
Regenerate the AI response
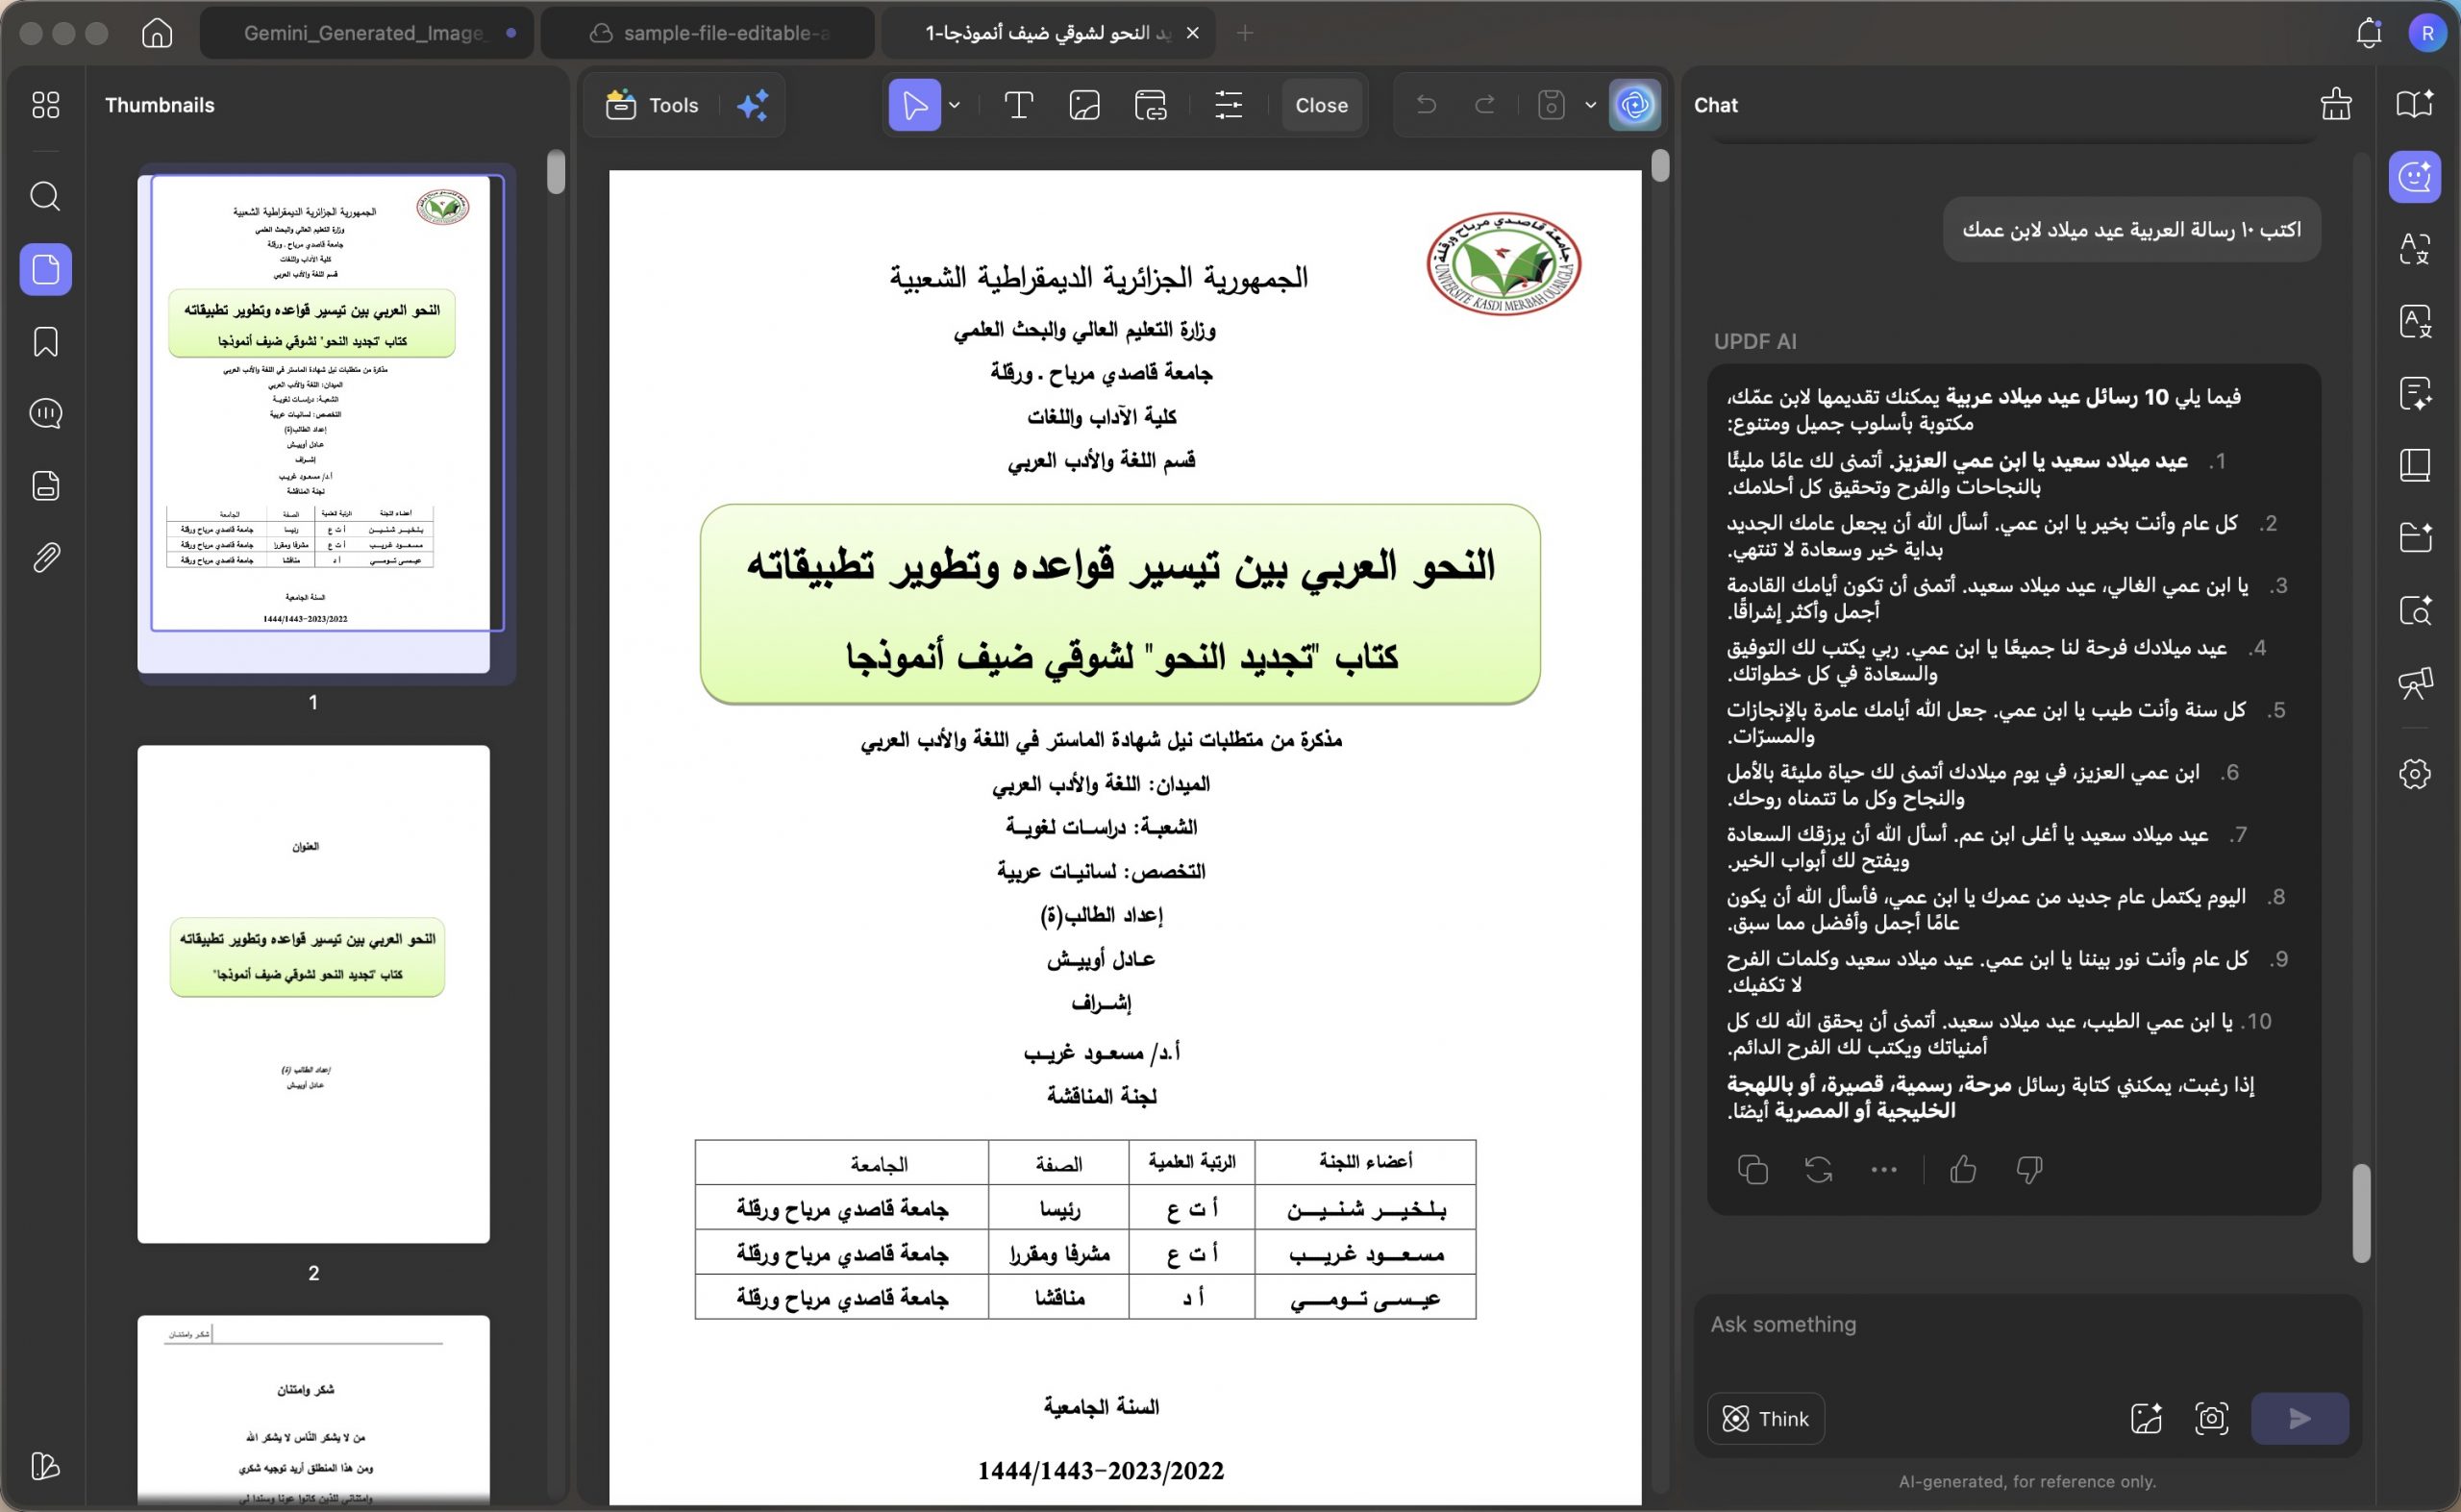(1818, 1169)
